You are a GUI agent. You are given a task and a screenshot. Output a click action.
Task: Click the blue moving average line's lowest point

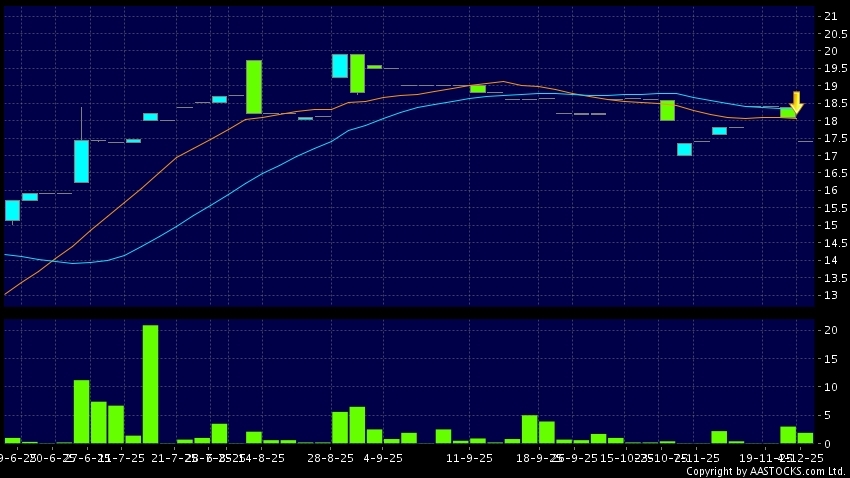click(x=75, y=263)
